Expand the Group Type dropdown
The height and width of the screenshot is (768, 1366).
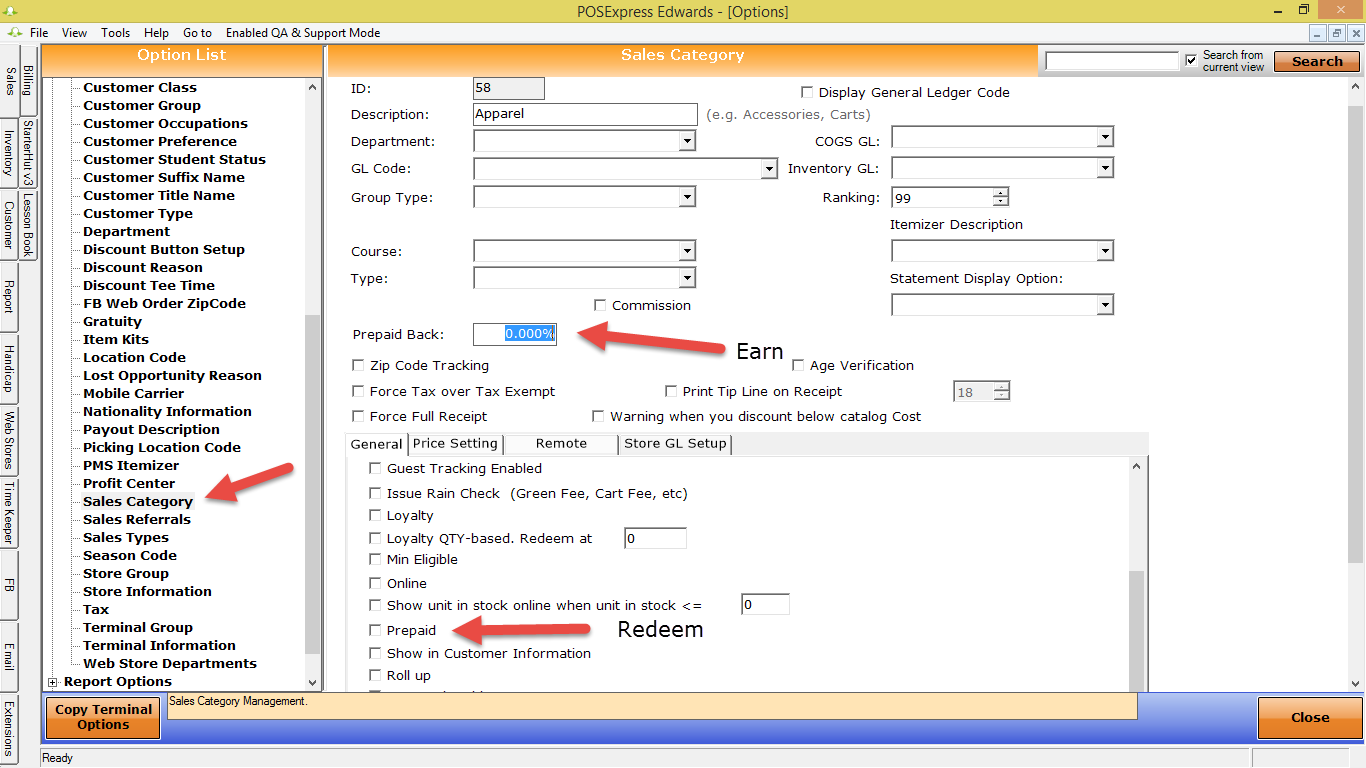coord(687,197)
